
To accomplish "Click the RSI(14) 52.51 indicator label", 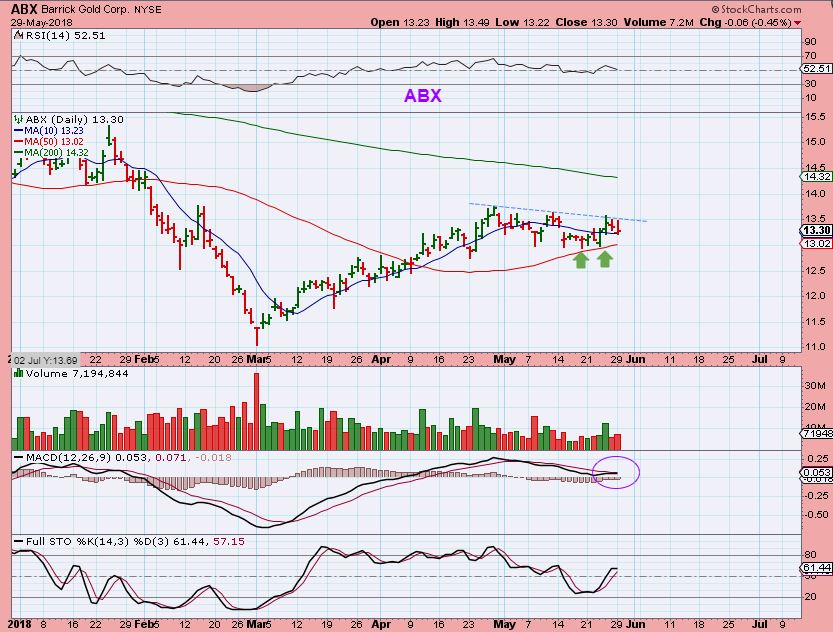I will (x=64, y=36).
